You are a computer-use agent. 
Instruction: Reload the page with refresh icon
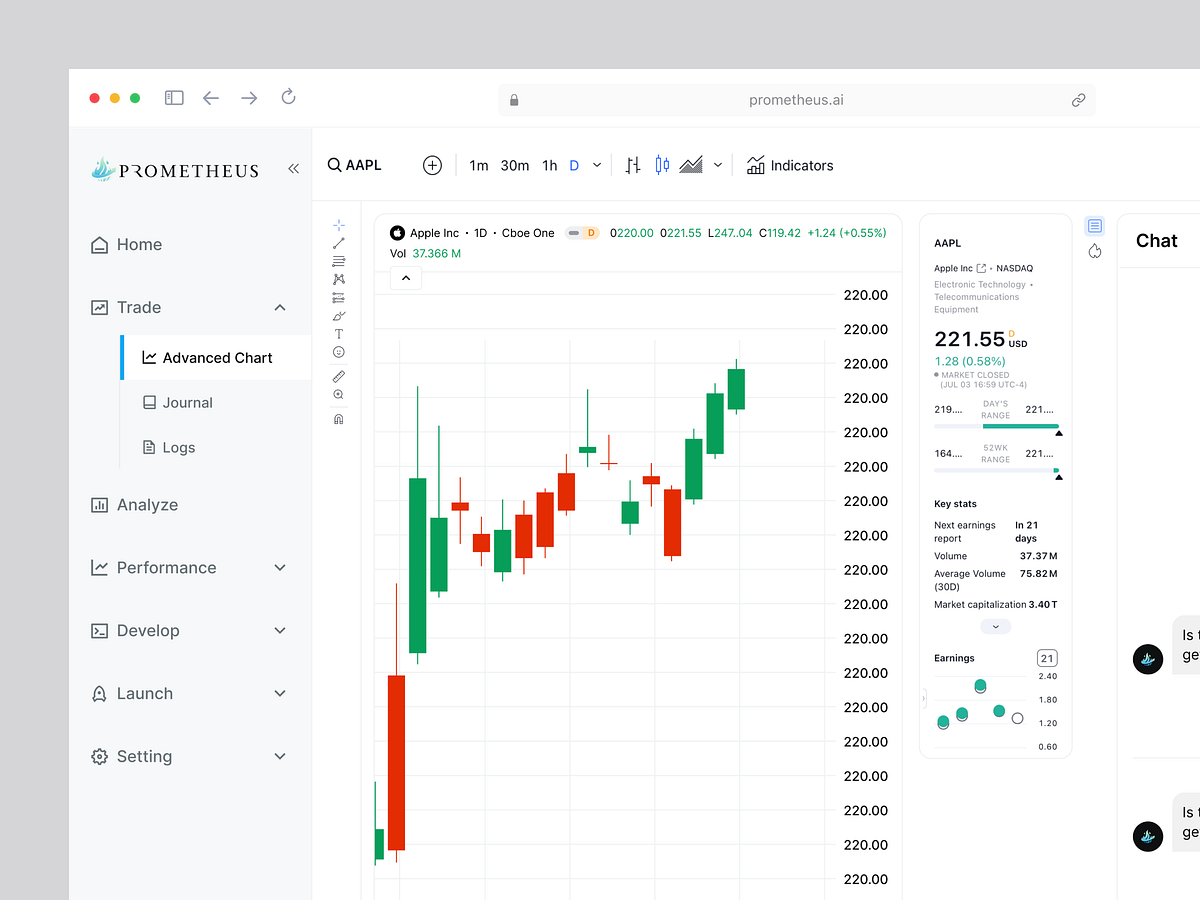[288, 97]
